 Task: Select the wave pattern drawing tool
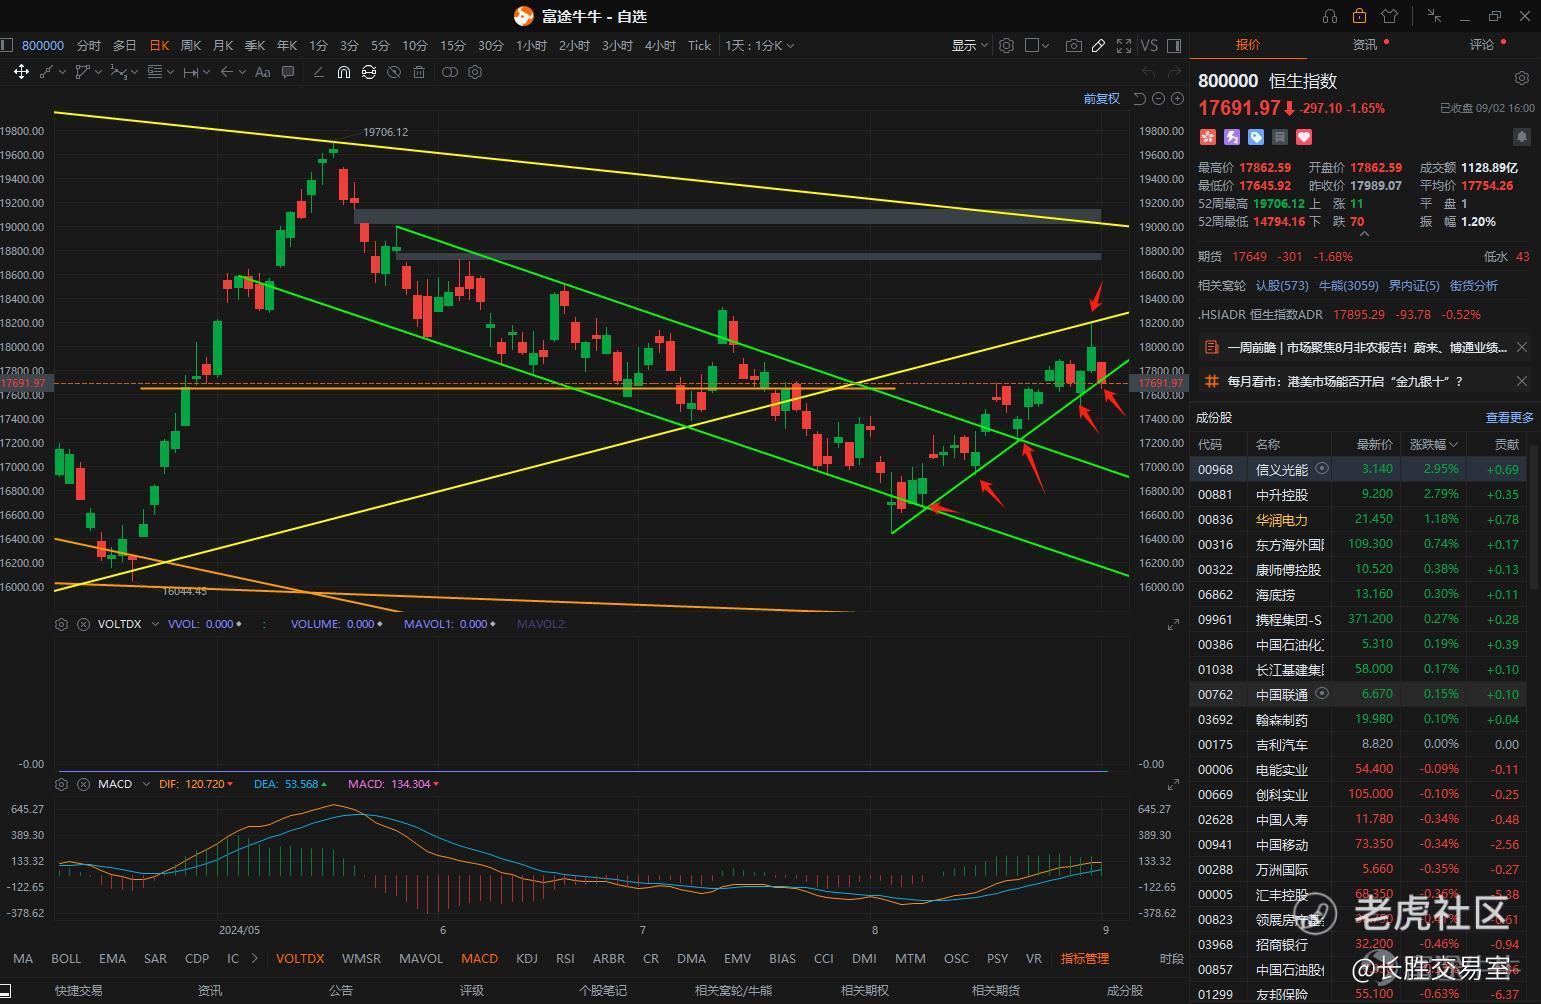(x=119, y=72)
